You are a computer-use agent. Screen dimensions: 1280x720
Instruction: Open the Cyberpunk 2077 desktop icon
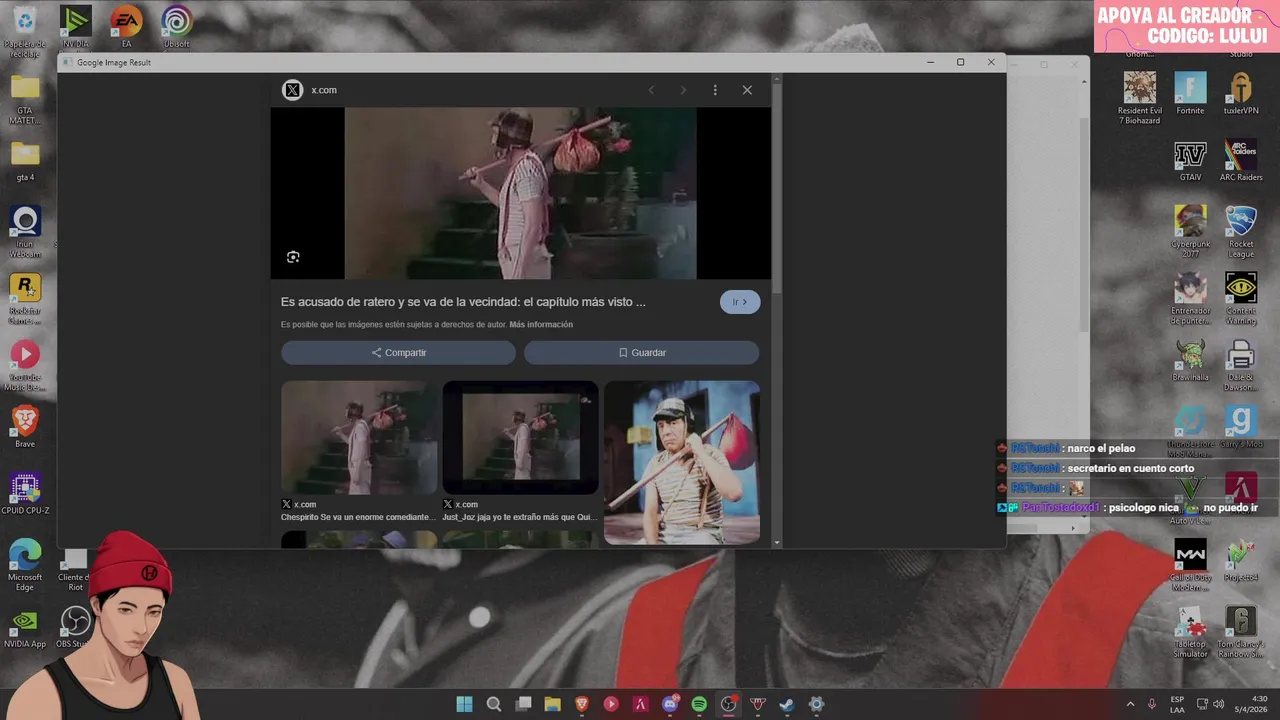(x=1190, y=232)
